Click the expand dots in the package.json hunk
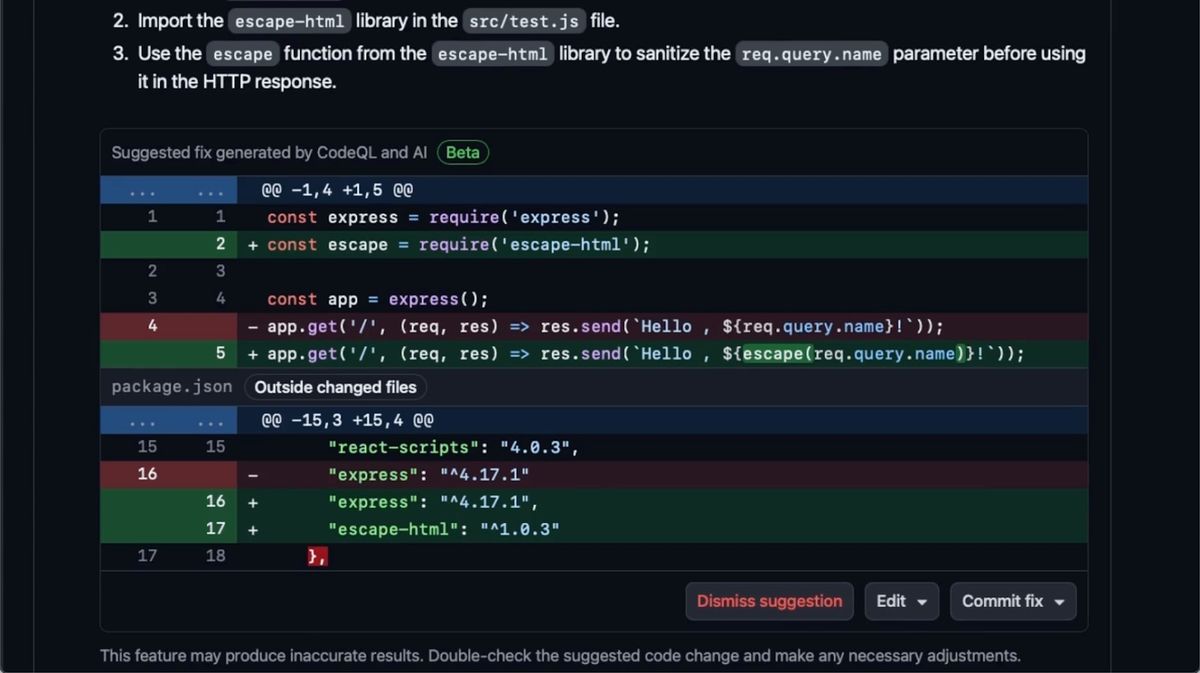The image size is (1200, 673). pyautogui.click(x=180, y=420)
